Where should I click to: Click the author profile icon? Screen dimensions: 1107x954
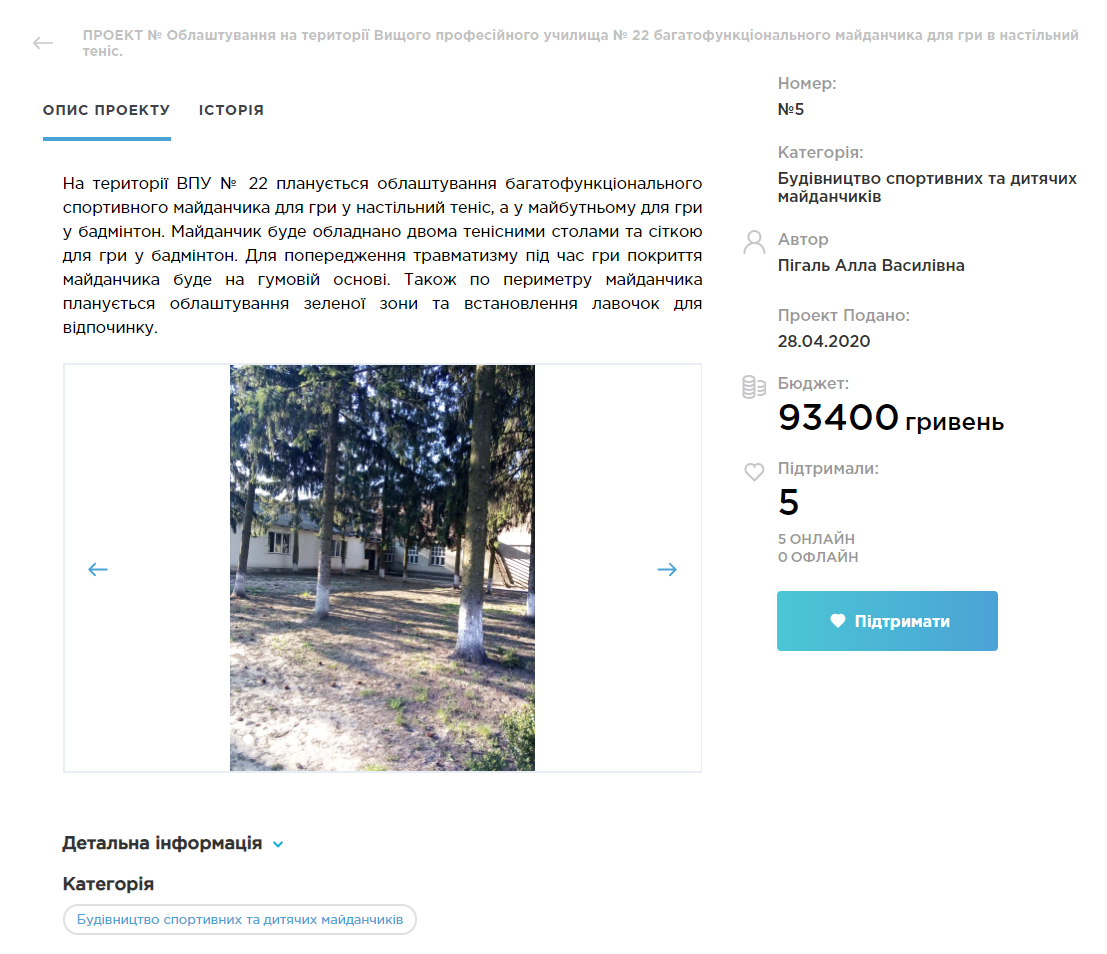754,242
